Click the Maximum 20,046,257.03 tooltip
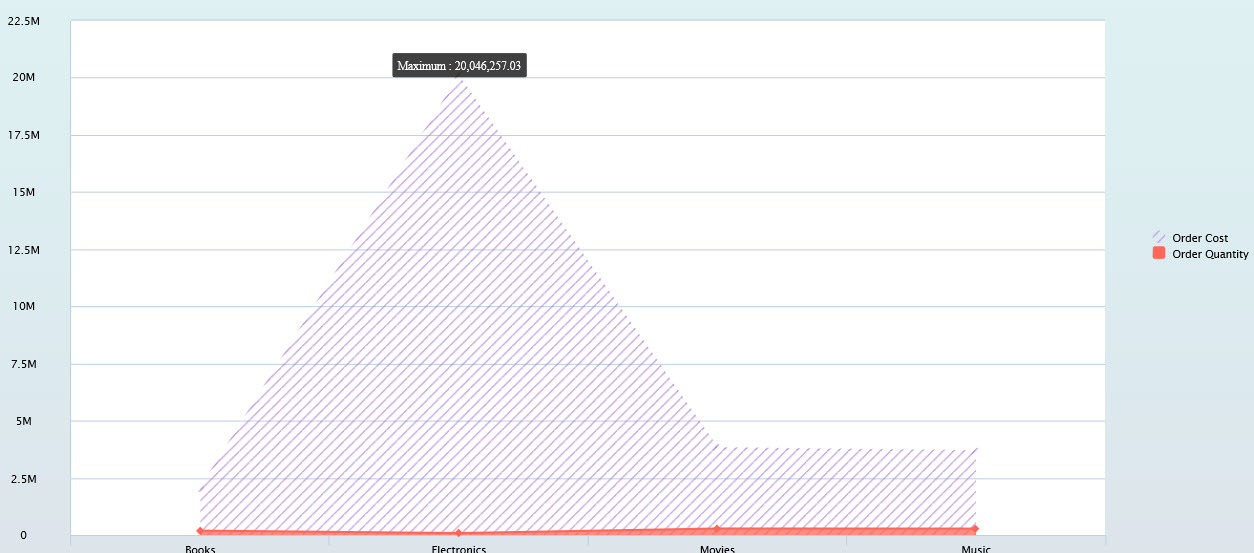The width and height of the screenshot is (1254, 553). pos(459,66)
